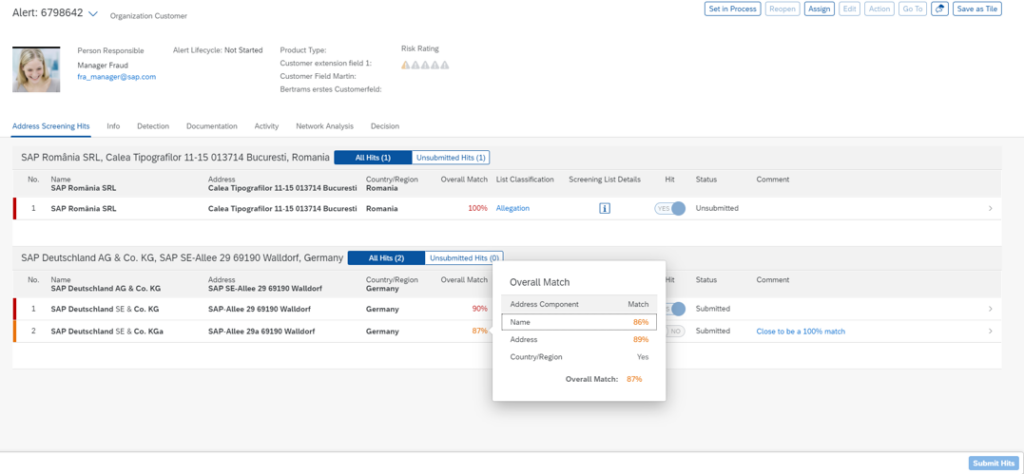Viewport: 1024px width, 474px height.
Task: Select the Decision tab
Action: (x=385, y=126)
